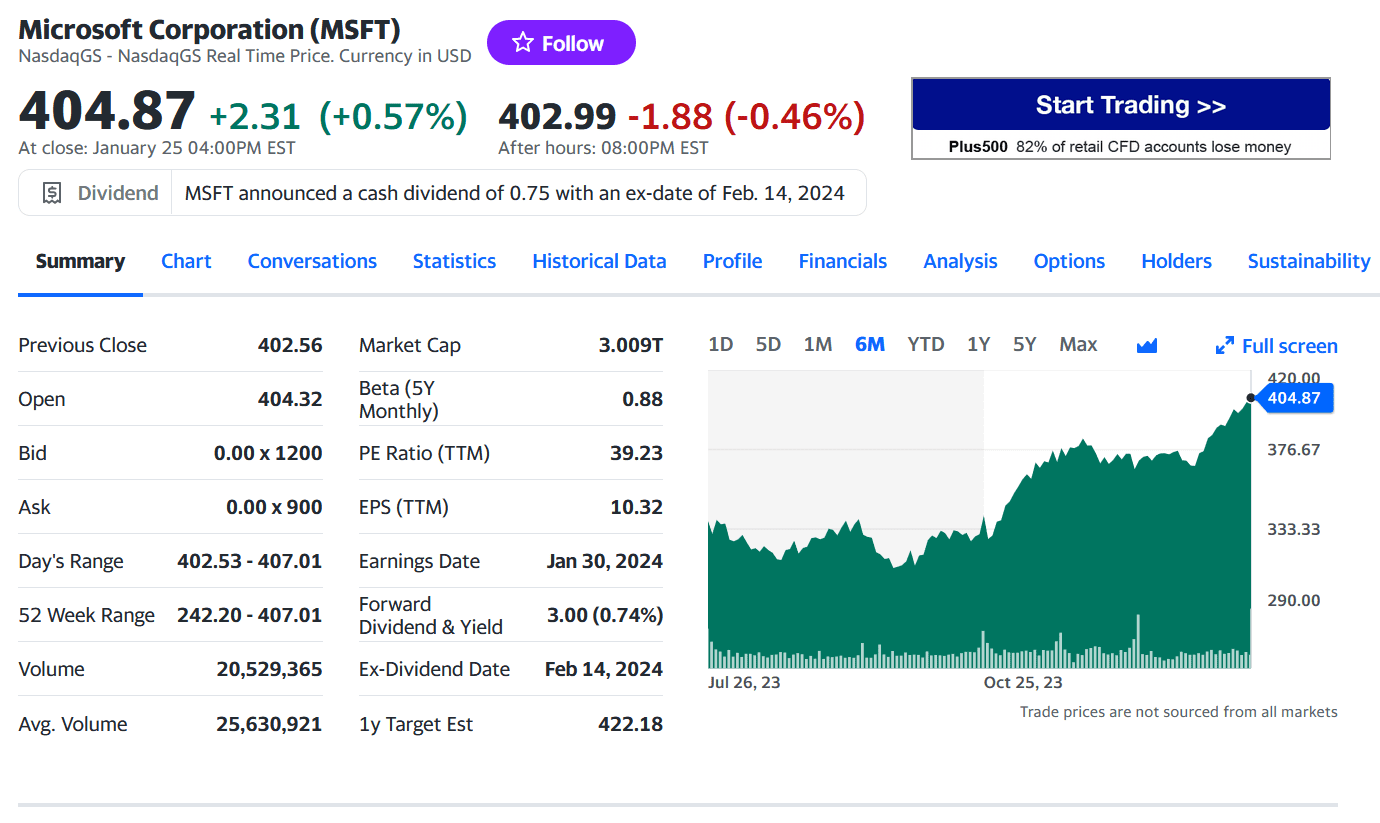
Task: Click the star icon in Follow button
Action: pos(523,43)
